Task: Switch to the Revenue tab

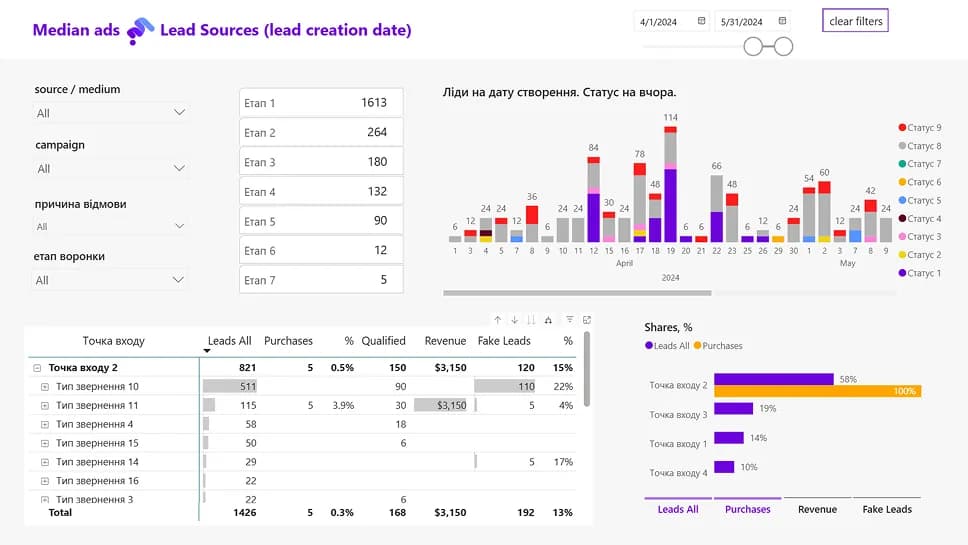Action: click(817, 509)
